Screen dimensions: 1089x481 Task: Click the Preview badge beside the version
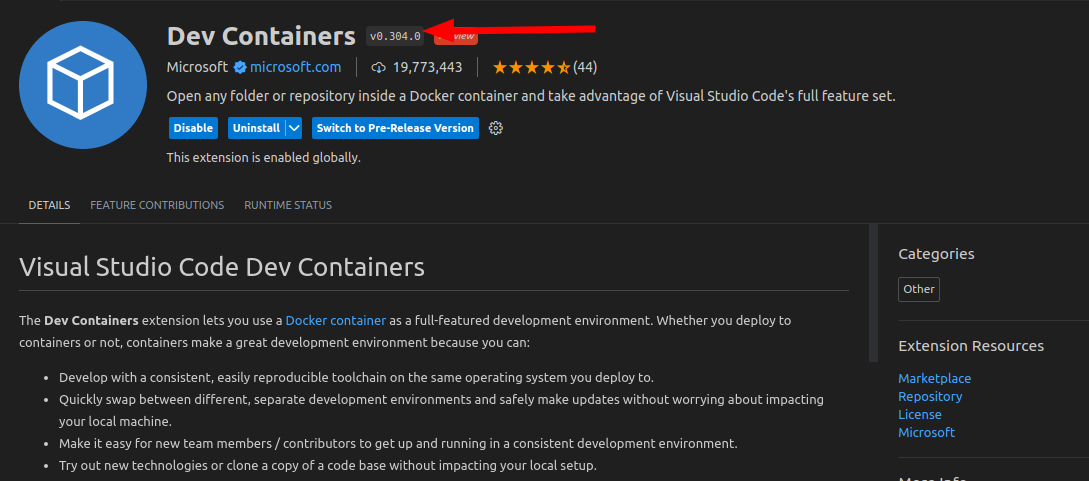pyautogui.click(x=458, y=36)
